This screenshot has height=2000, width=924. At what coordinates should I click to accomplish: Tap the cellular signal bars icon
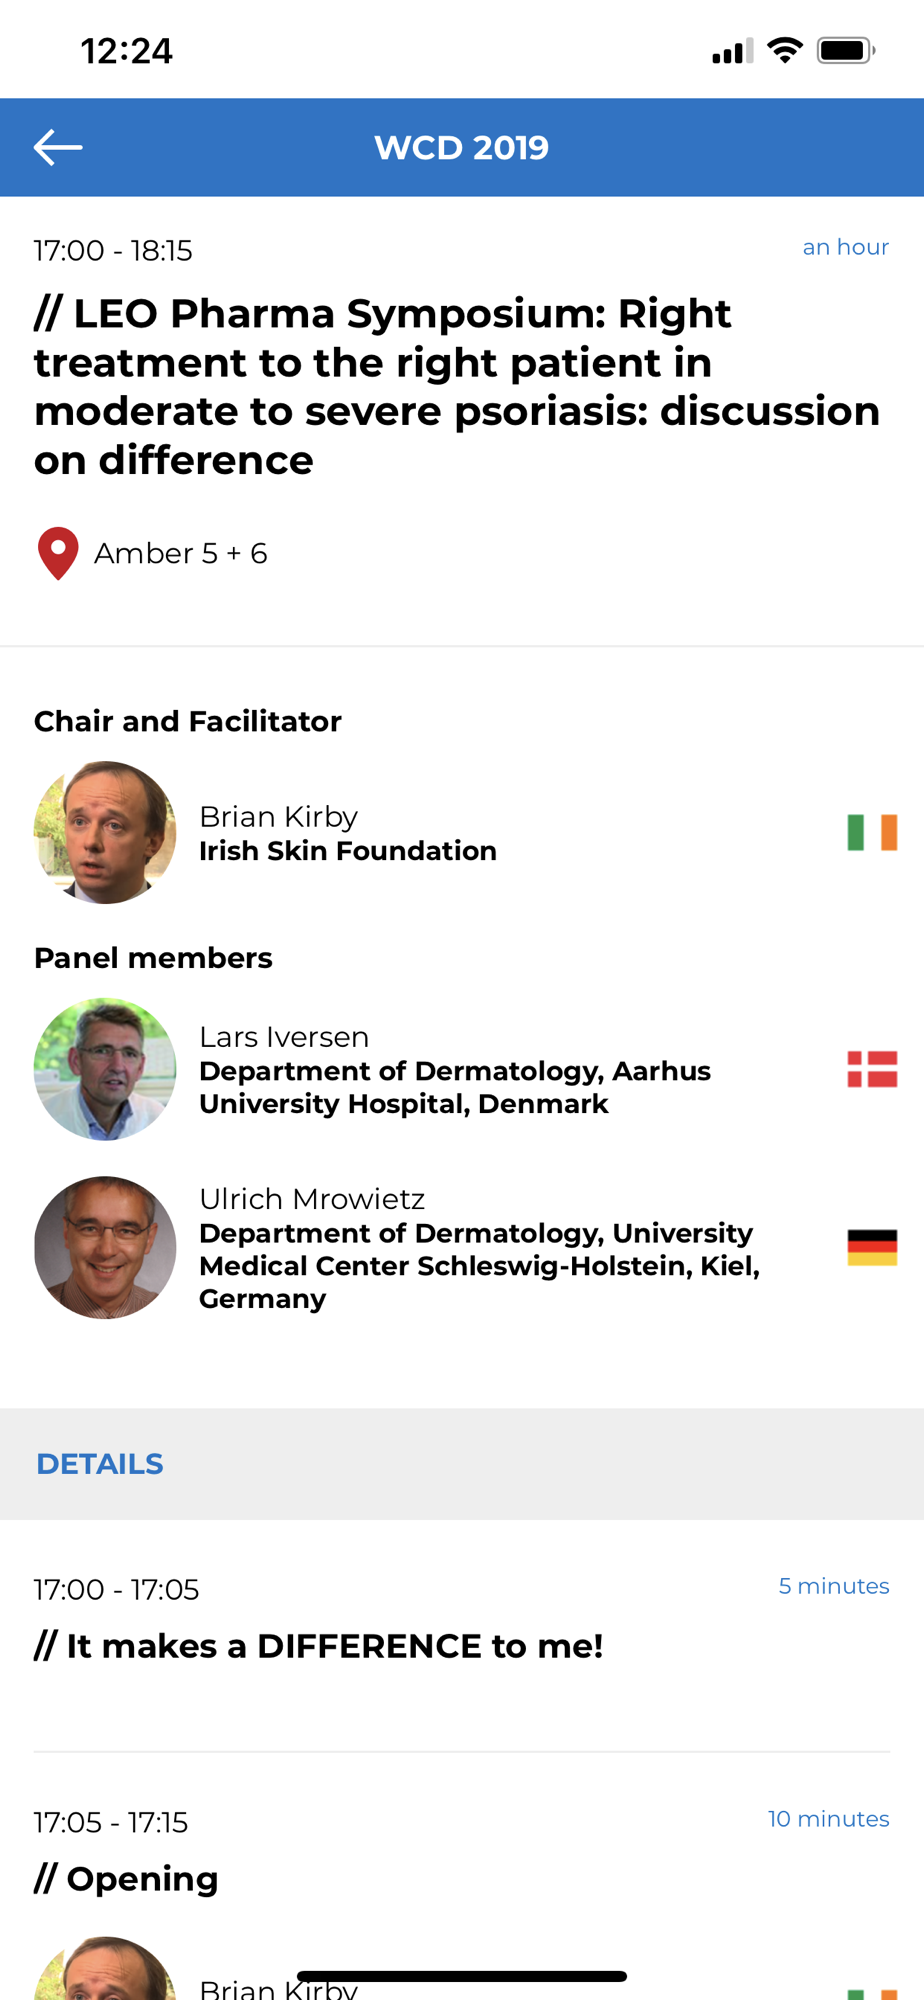[x=732, y=52]
